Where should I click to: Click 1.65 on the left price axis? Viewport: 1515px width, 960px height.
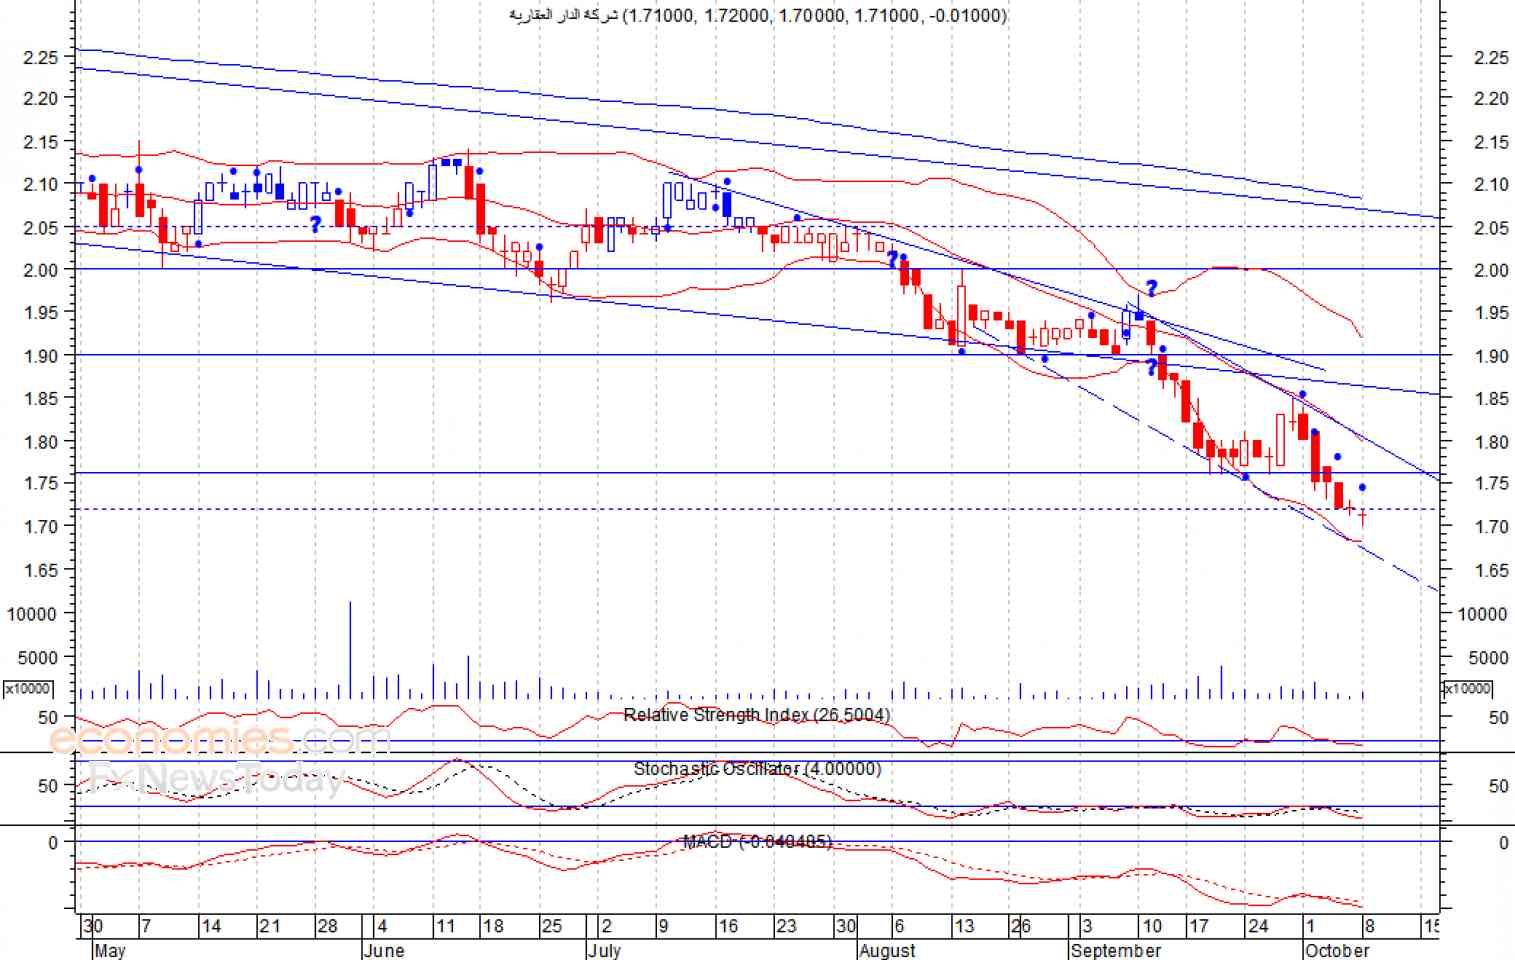pyautogui.click(x=41, y=570)
